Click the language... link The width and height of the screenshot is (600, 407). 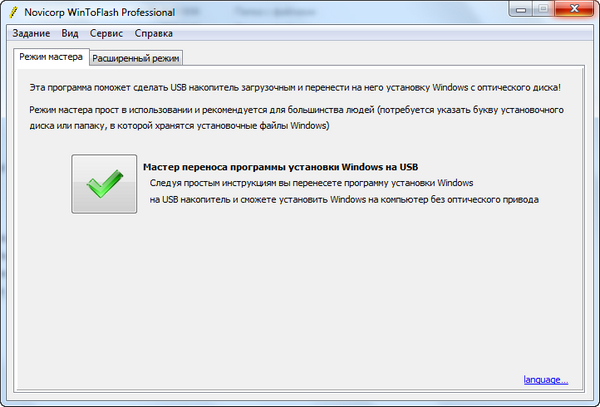tap(545, 380)
